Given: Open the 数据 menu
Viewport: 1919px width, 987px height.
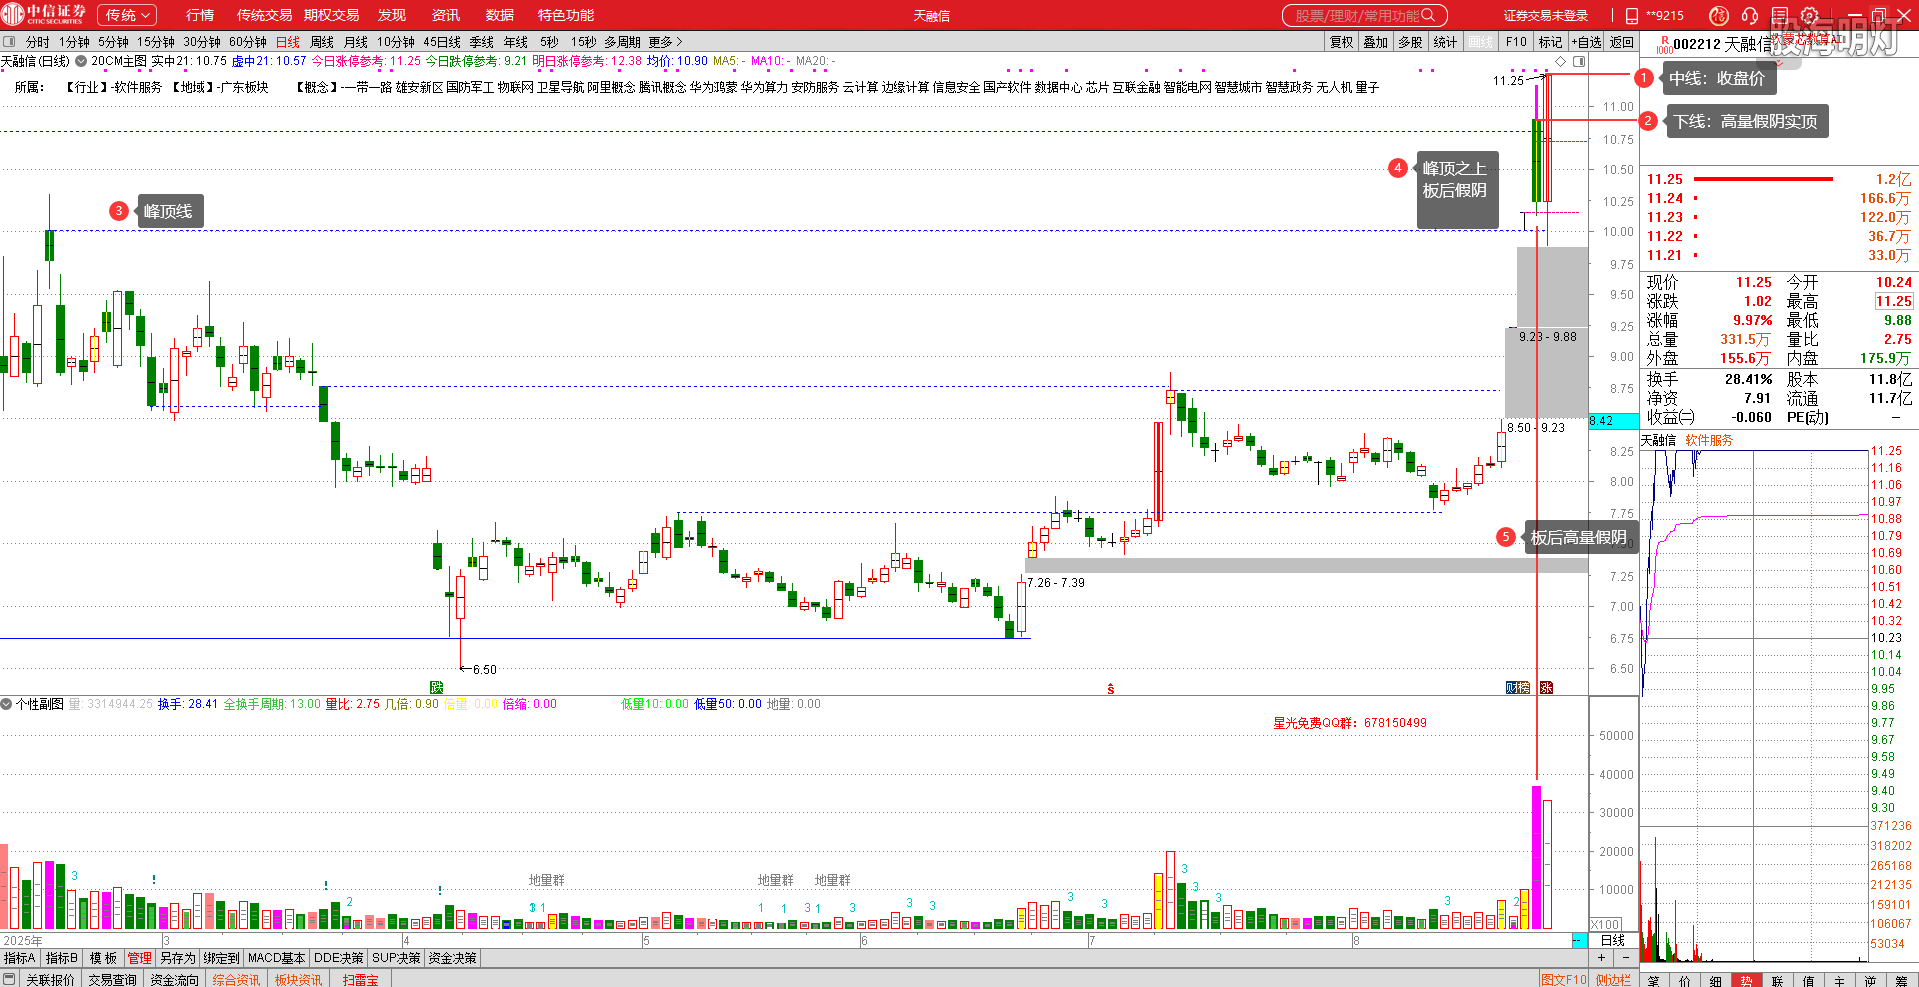Looking at the screenshot, I should click(499, 15).
